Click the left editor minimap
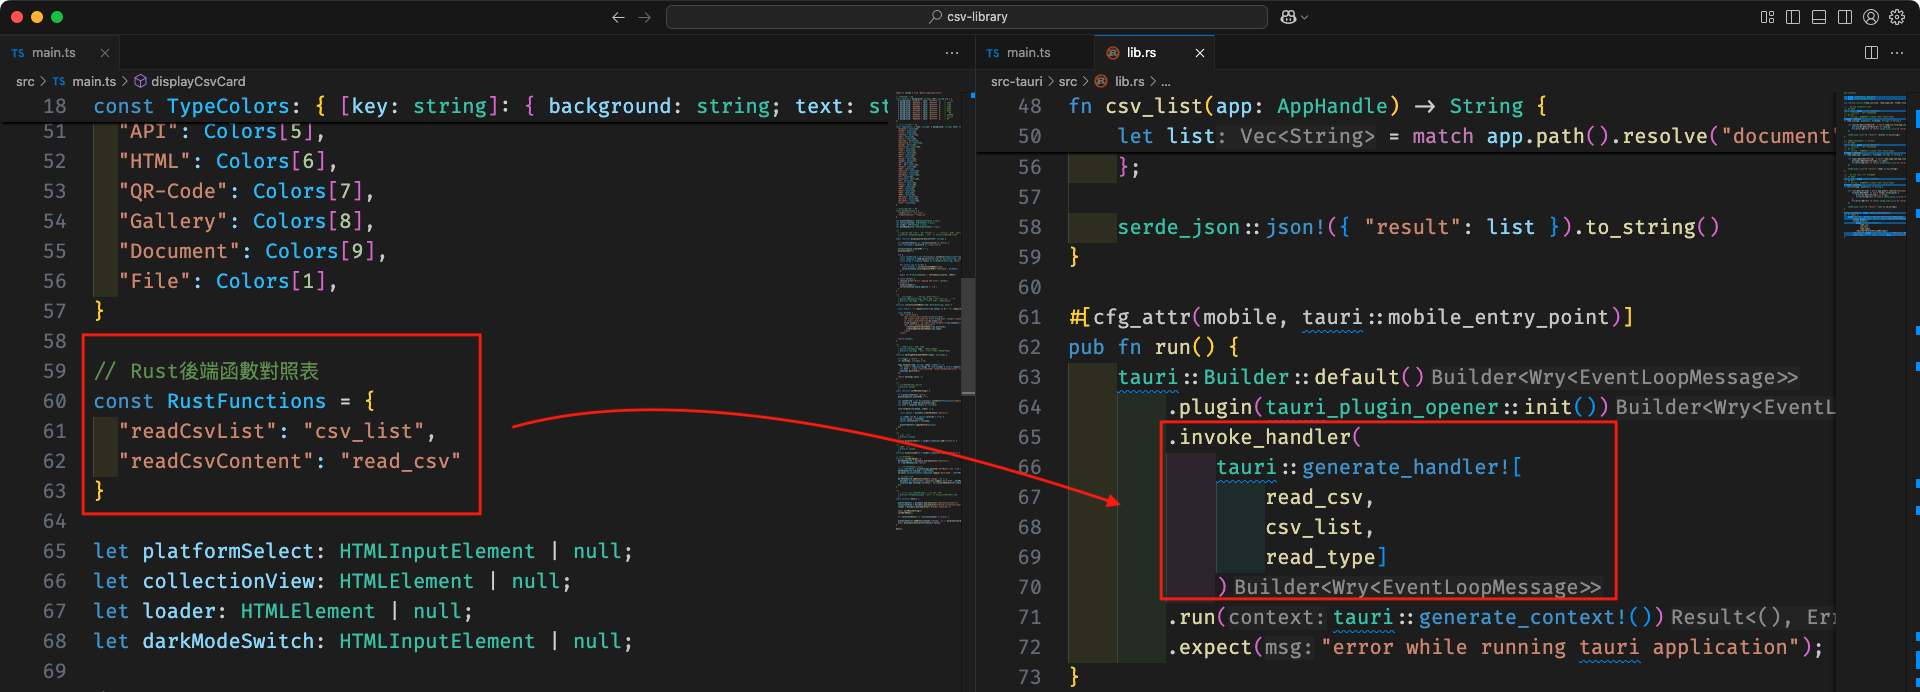This screenshot has width=1920, height=692. 928,310
